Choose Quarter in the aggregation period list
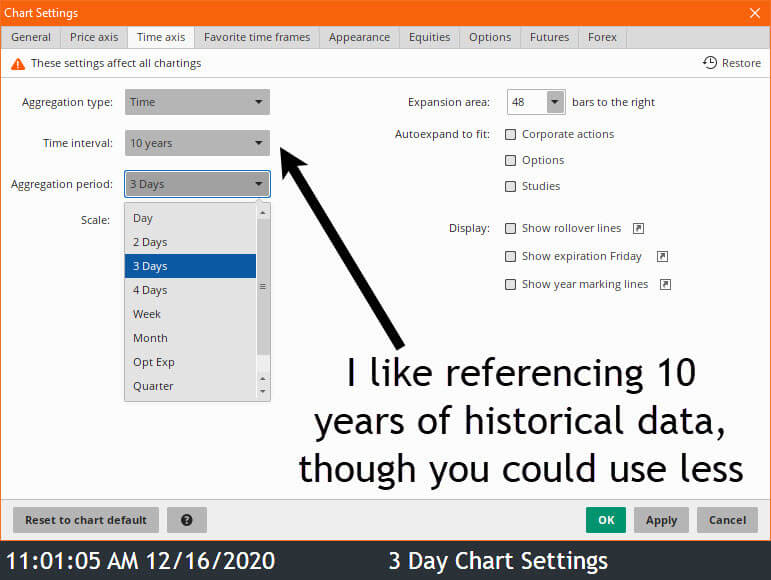771x580 pixels. tap(153, 386)
